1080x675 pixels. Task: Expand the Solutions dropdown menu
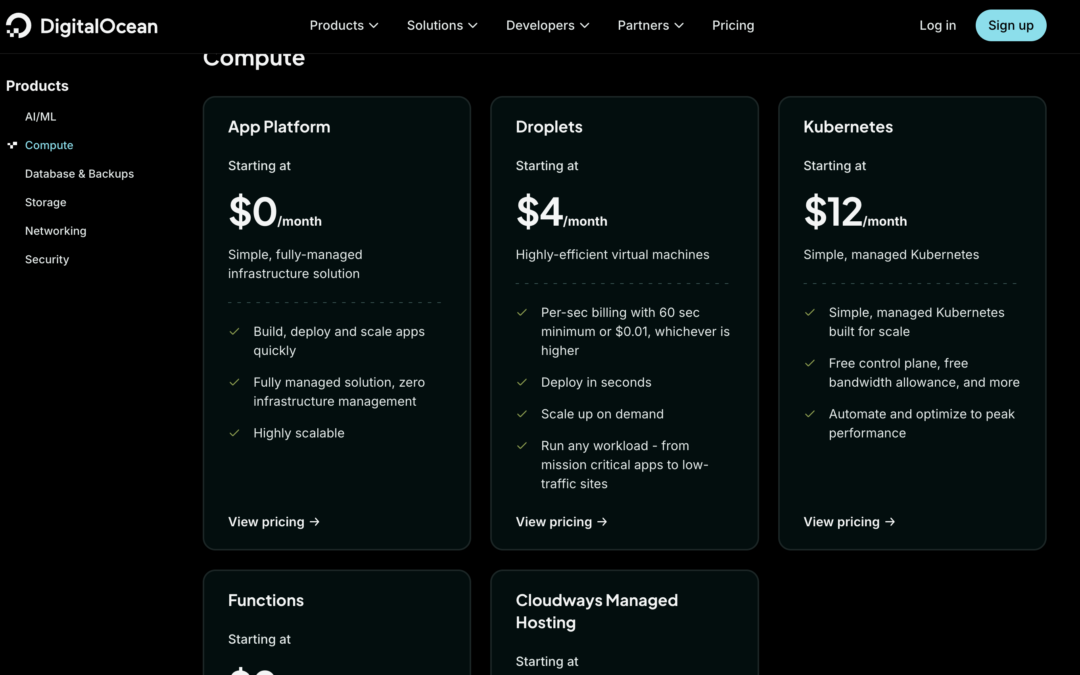[442, 25]
